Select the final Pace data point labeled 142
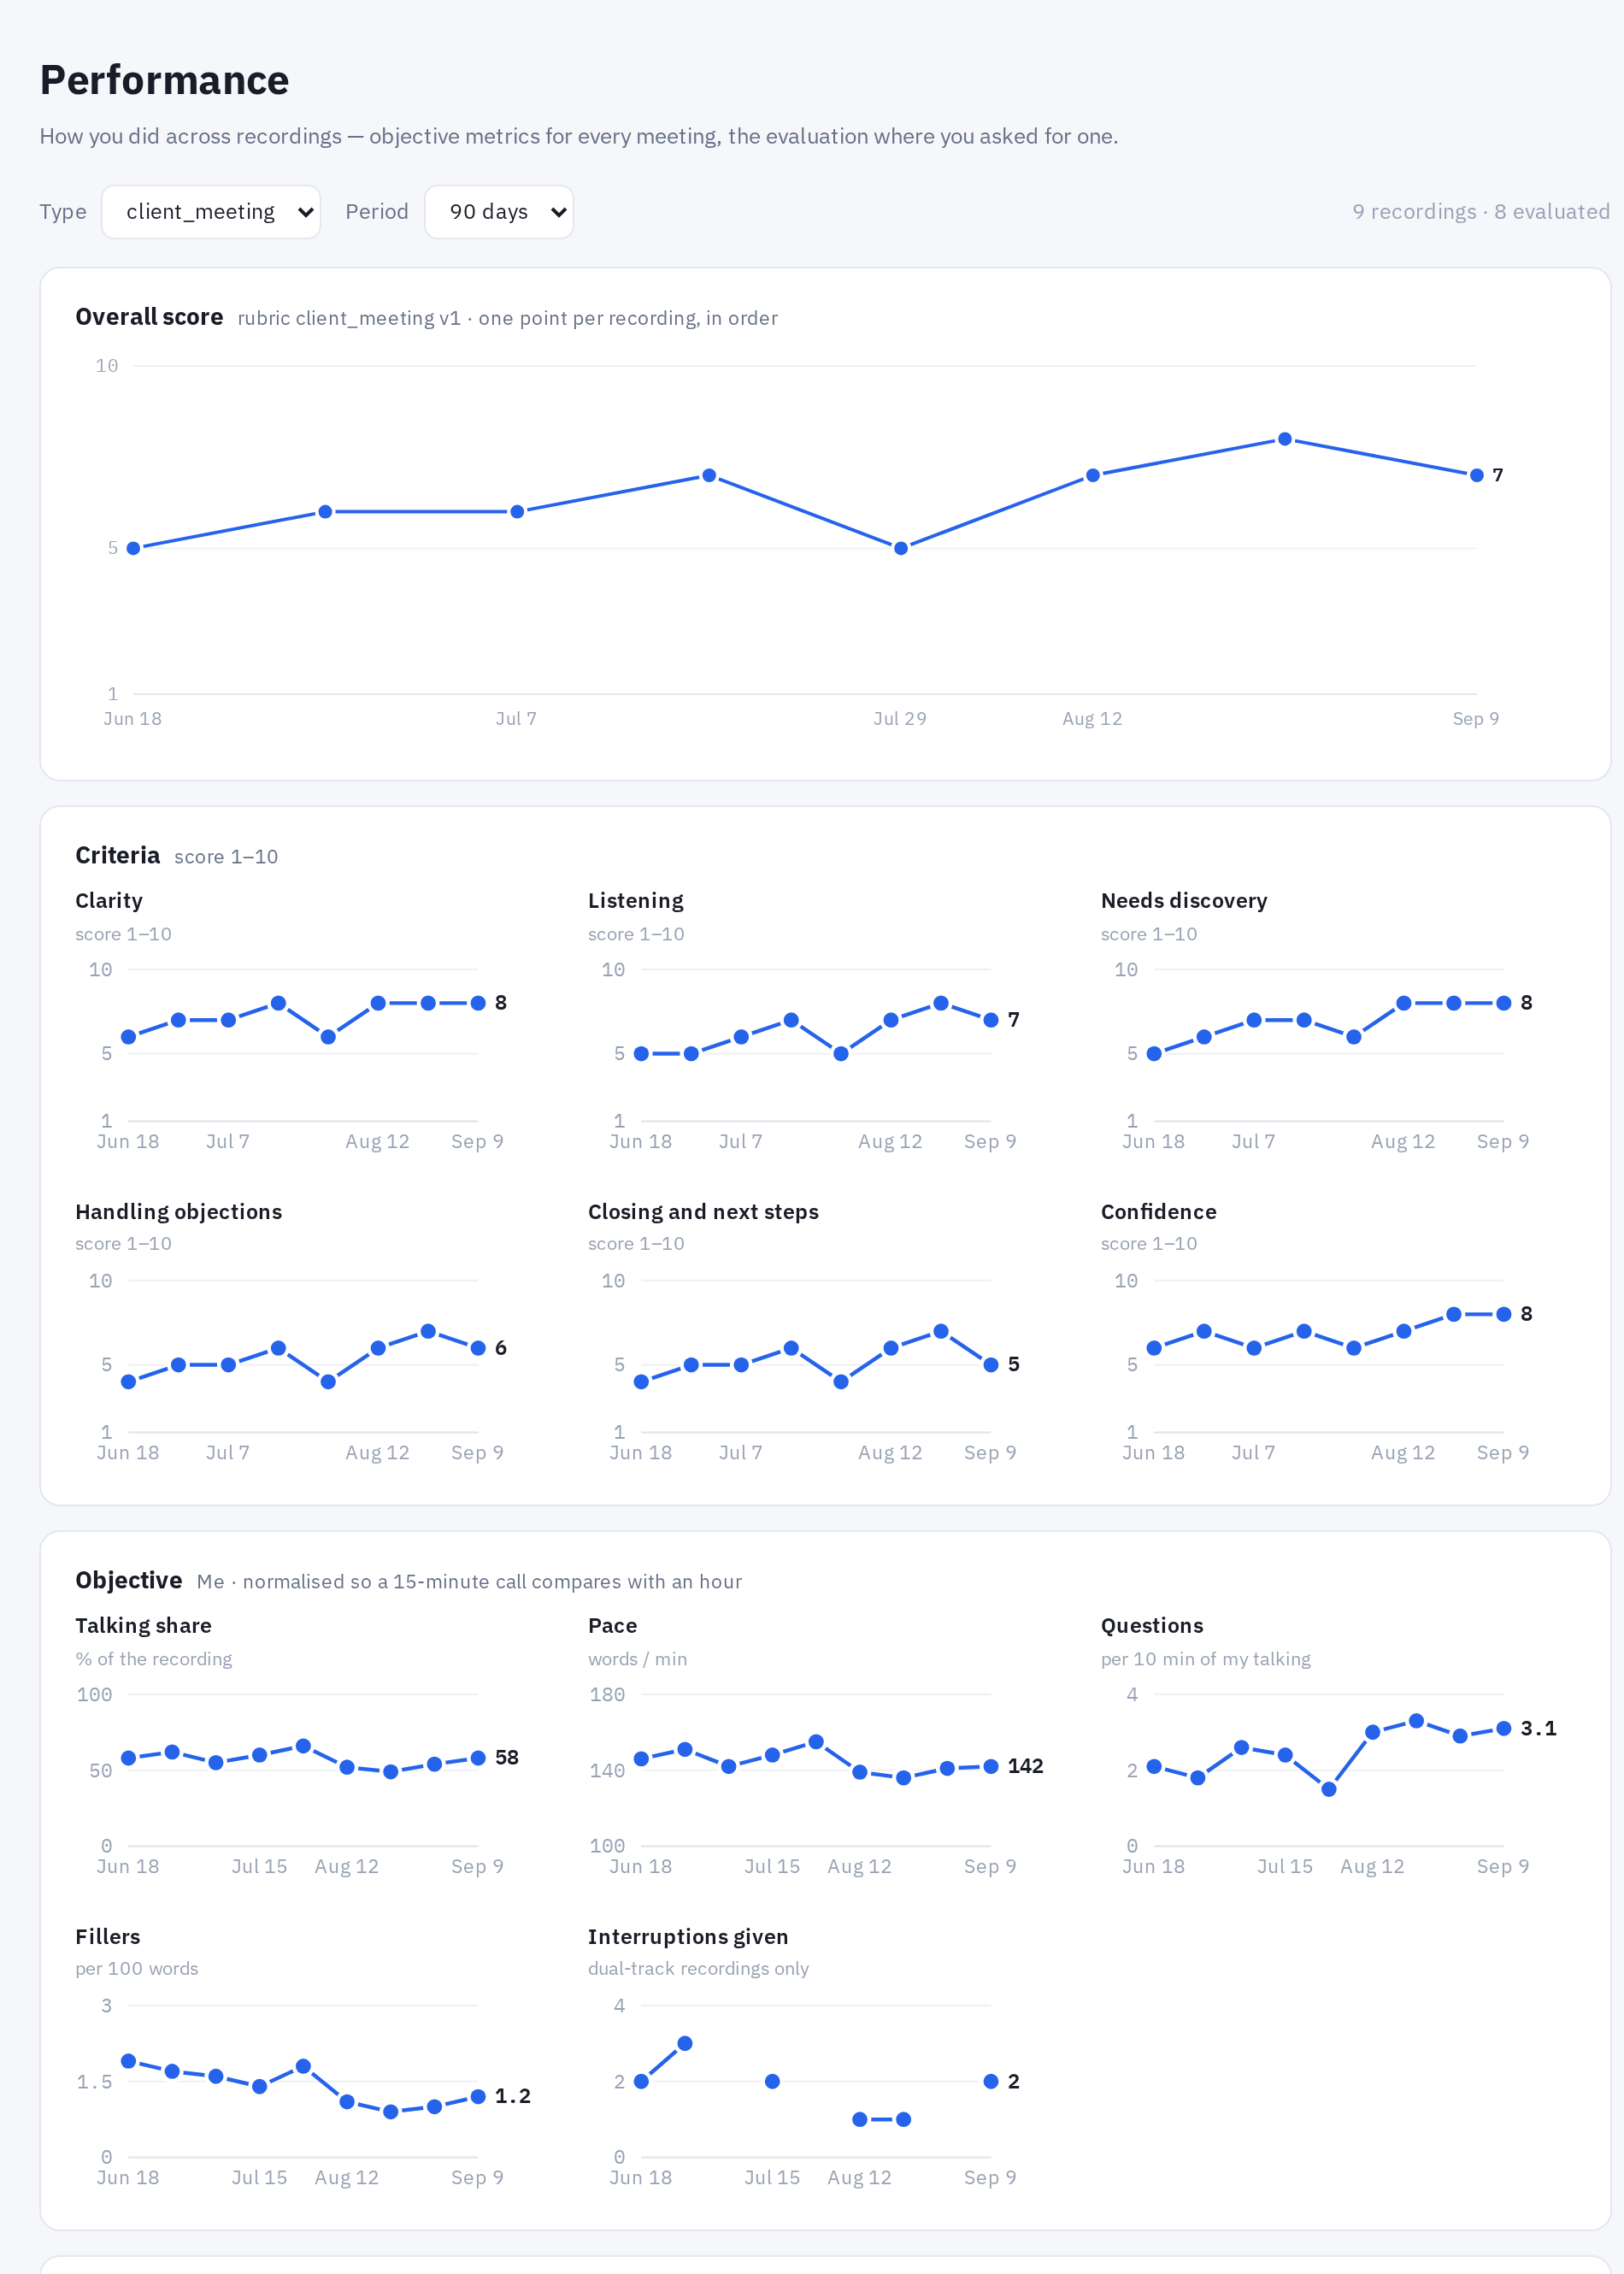Viewport: 1624px width, 2274px height. coord(991,1767)
